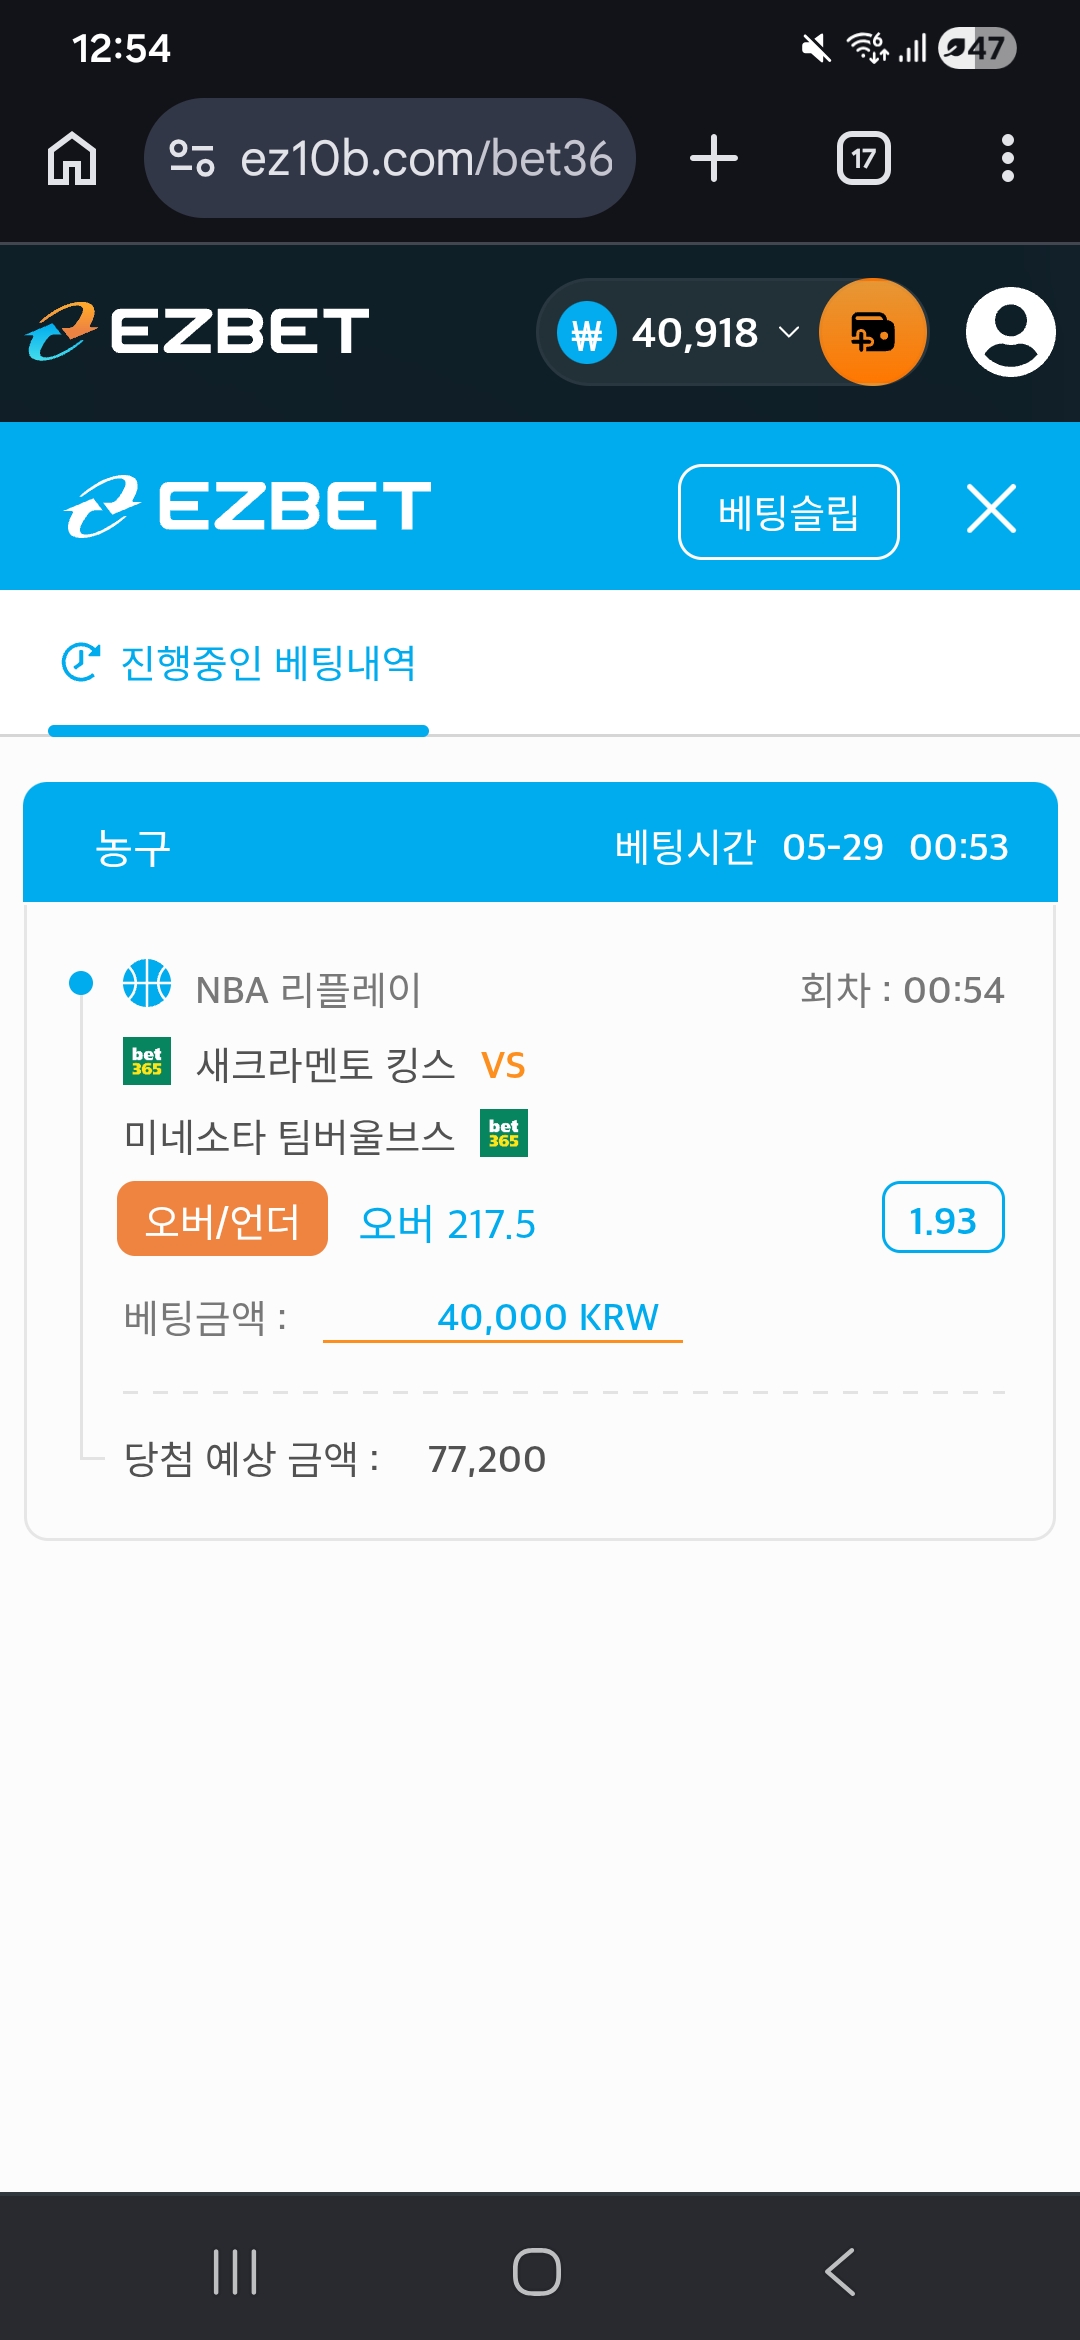Tap the basketball icon next to NBA 리플레이

coord(147,983)
